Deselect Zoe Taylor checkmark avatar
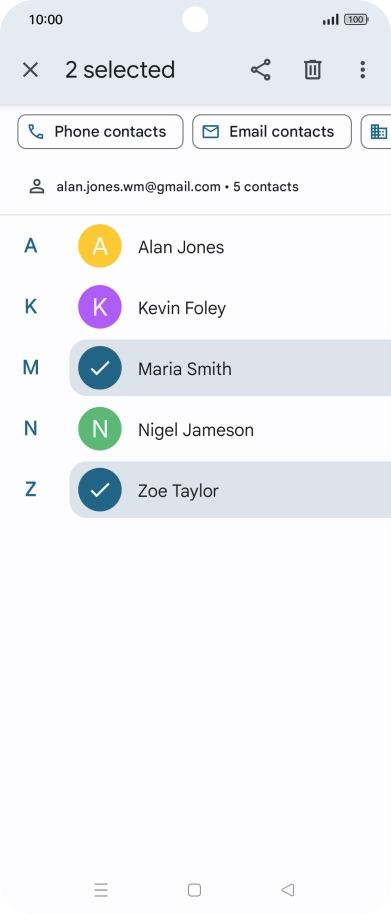The image size is (391, 914). pos(100,490)
